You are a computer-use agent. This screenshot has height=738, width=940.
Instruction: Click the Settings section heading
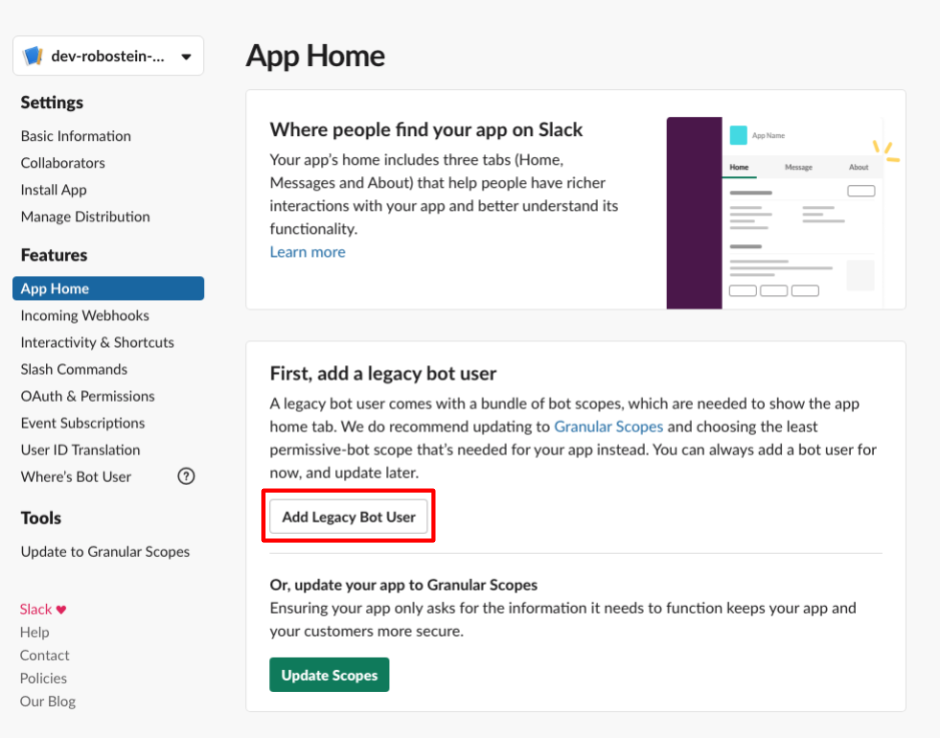point(52,103)
